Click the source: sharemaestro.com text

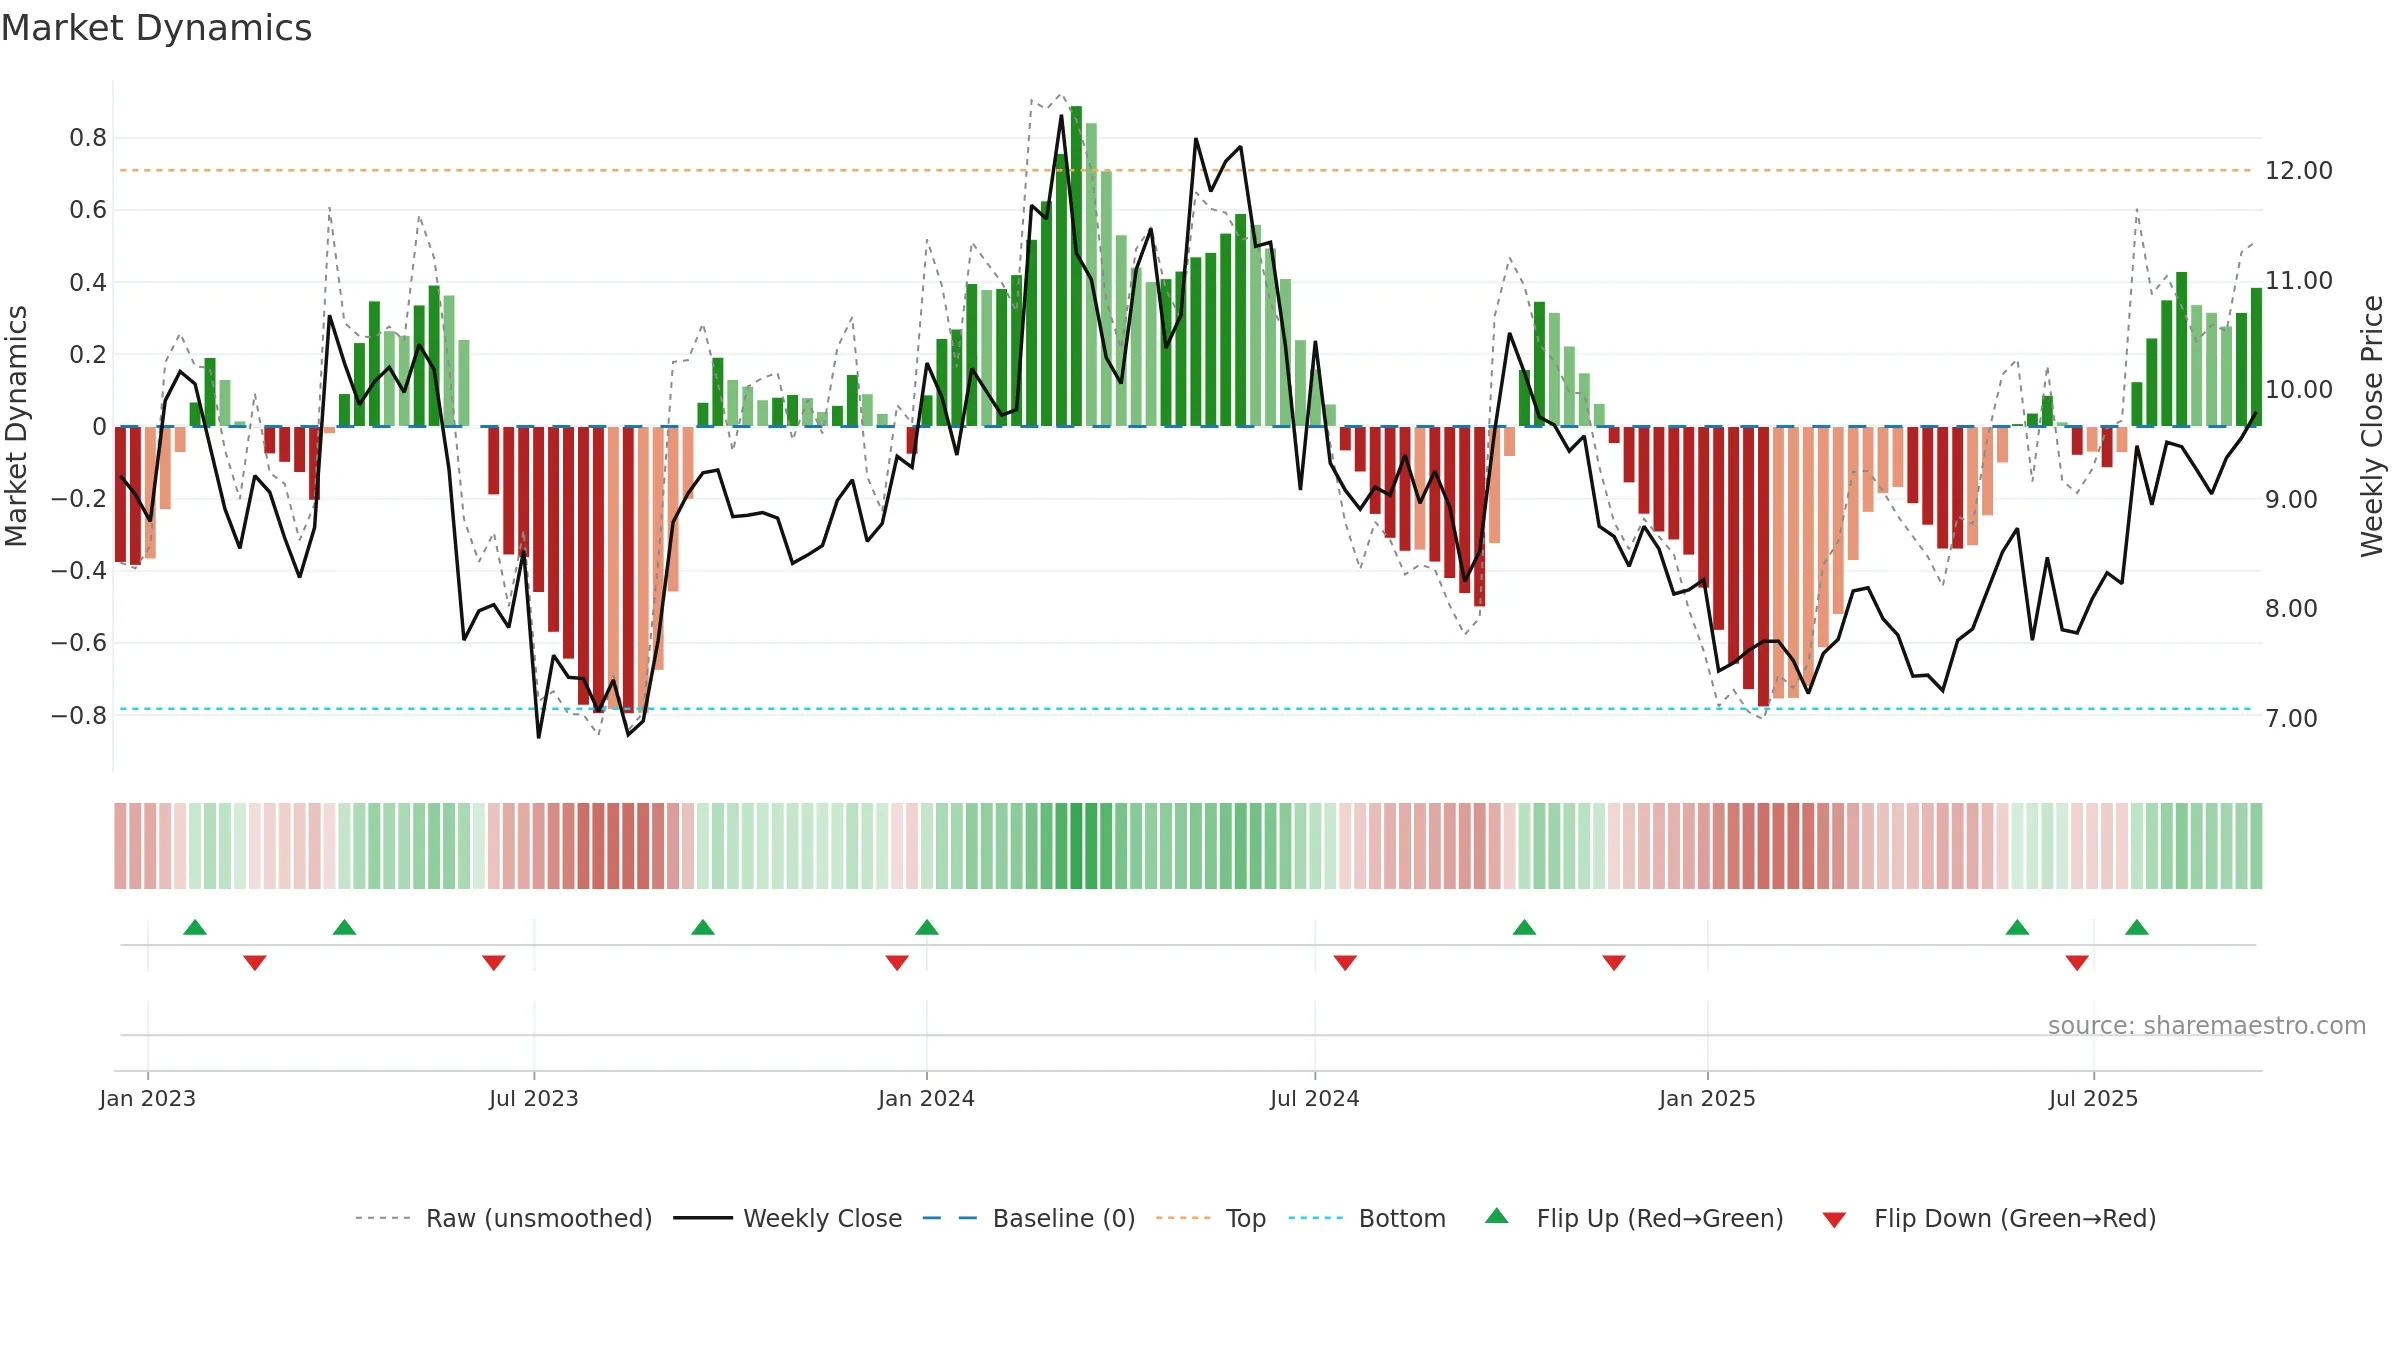[x=2207, y=1026]
